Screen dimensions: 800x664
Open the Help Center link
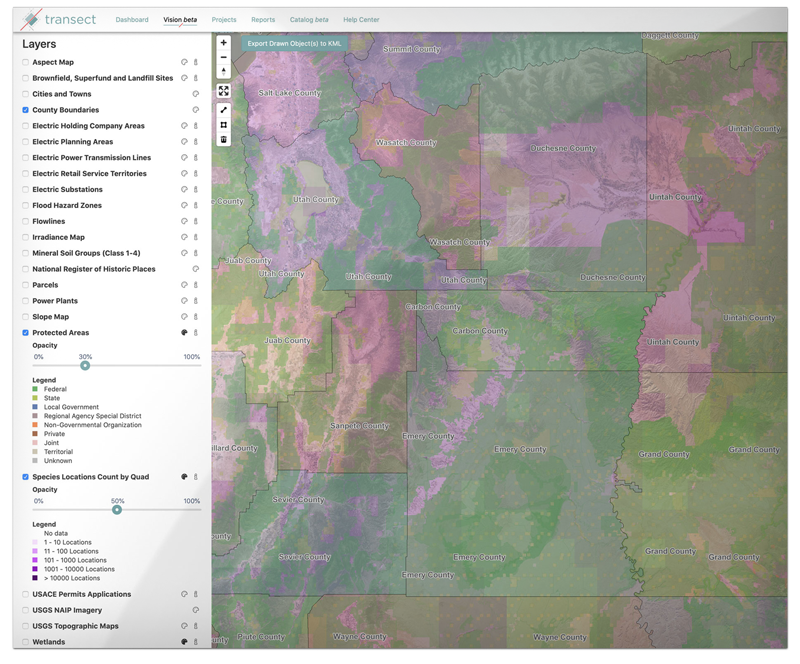tap(361, 19)
